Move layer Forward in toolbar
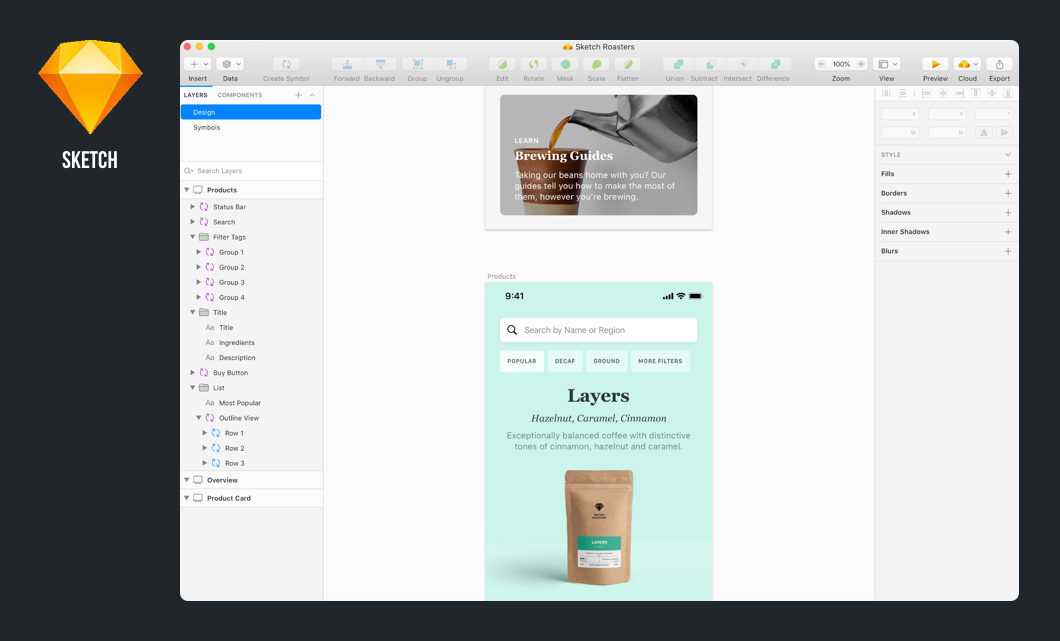 click(347, 64)
